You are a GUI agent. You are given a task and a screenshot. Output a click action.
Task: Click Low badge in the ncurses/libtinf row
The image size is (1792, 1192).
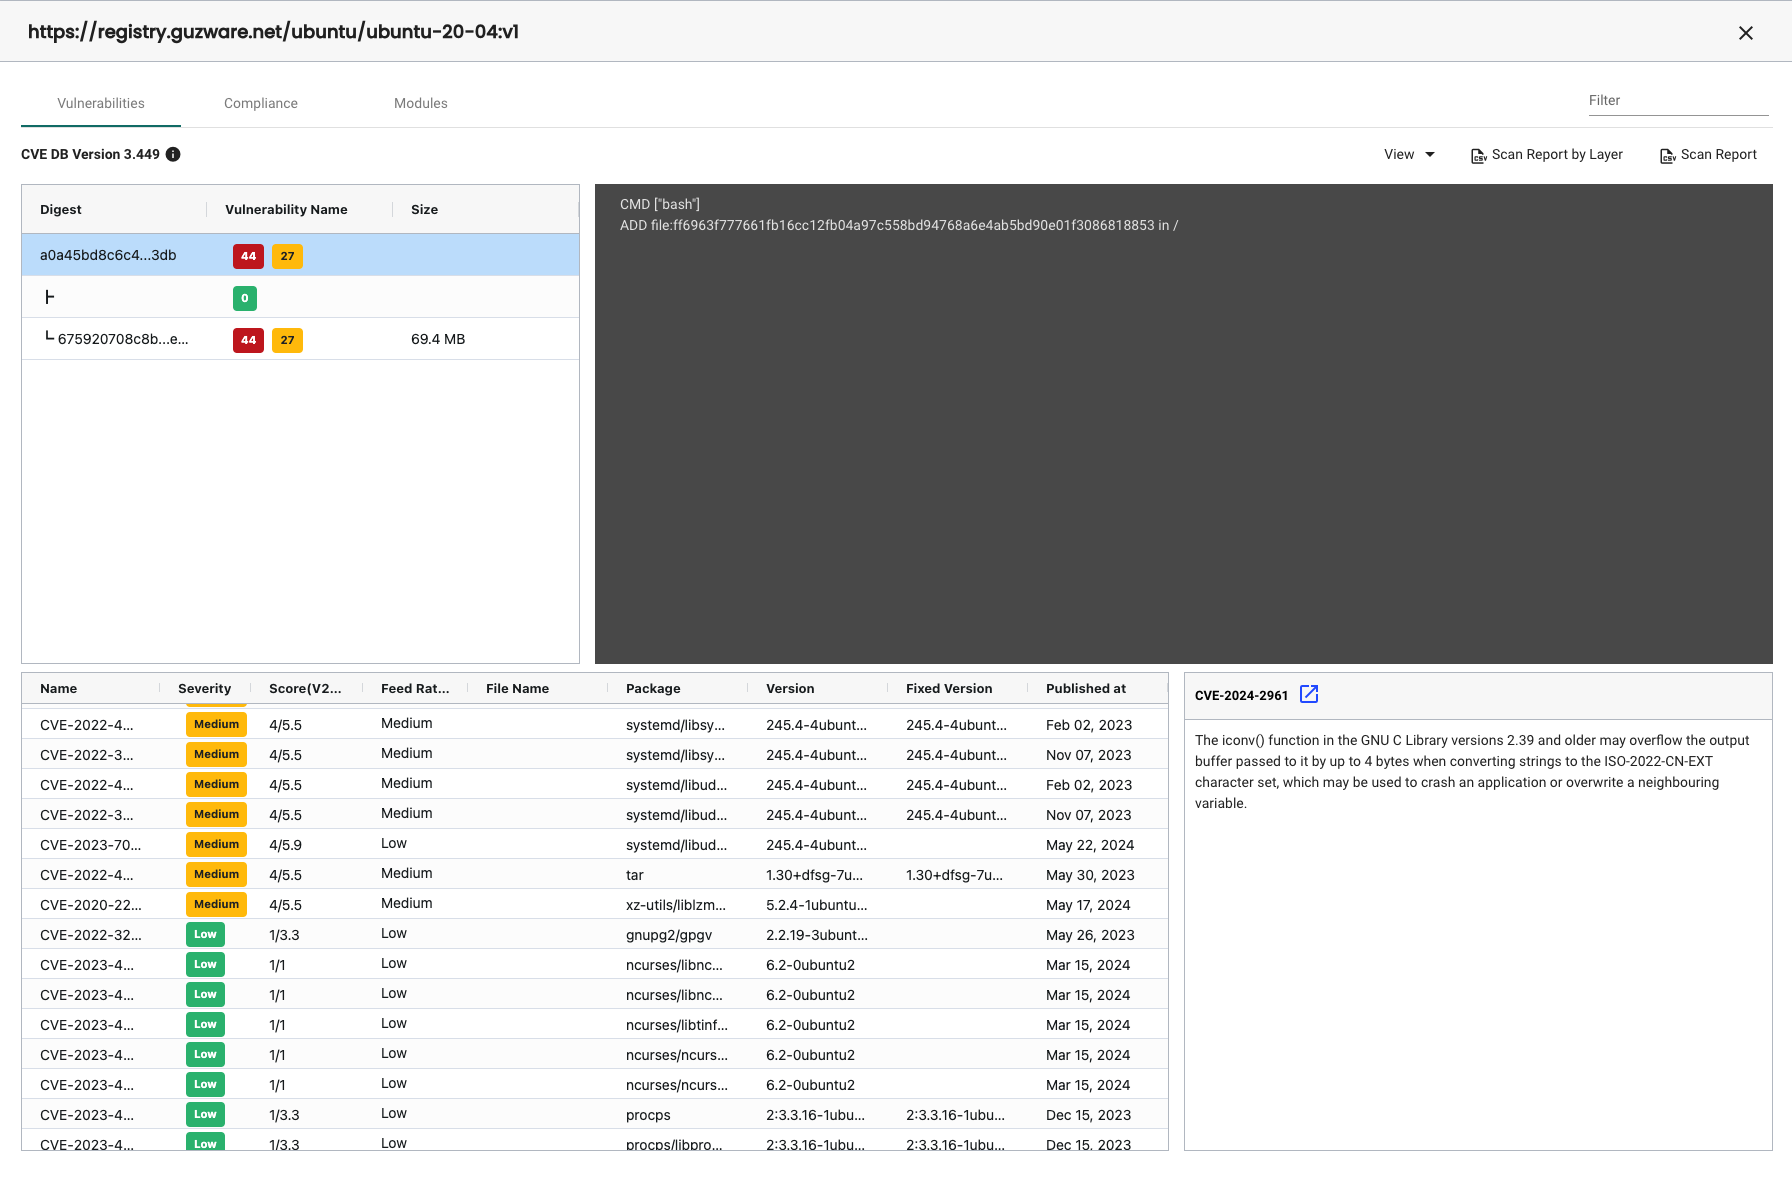(x=205, y=1024)
